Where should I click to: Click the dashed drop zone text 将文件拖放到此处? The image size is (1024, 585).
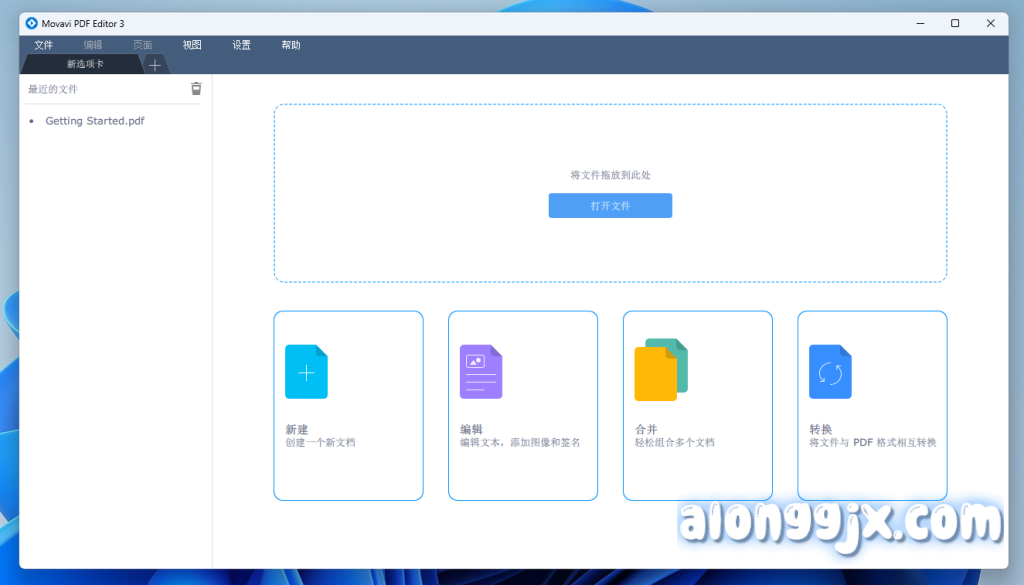click(x=610, y=175)
